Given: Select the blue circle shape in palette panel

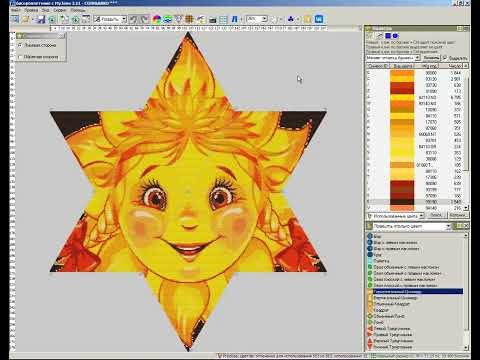Looking at the screenshot, I should pyautogui.click(x=395, y=36).
